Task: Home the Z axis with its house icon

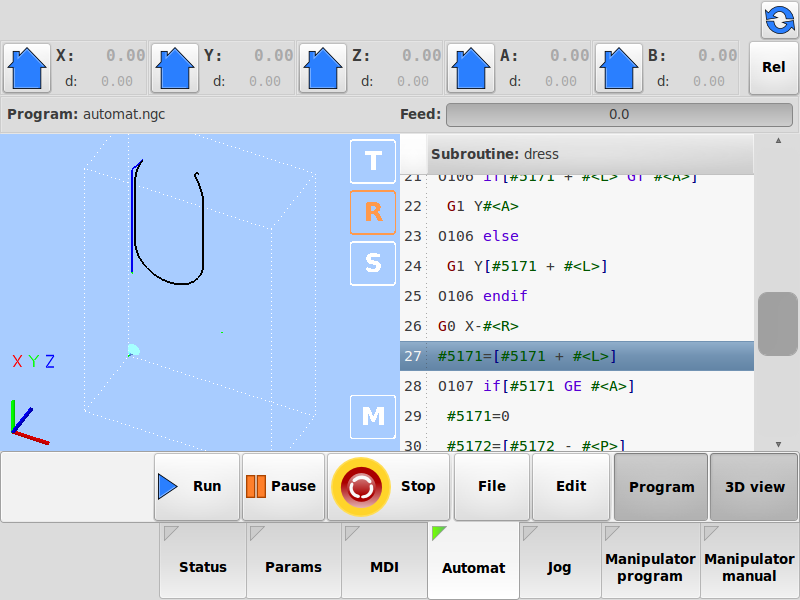Action: [323, 68]
